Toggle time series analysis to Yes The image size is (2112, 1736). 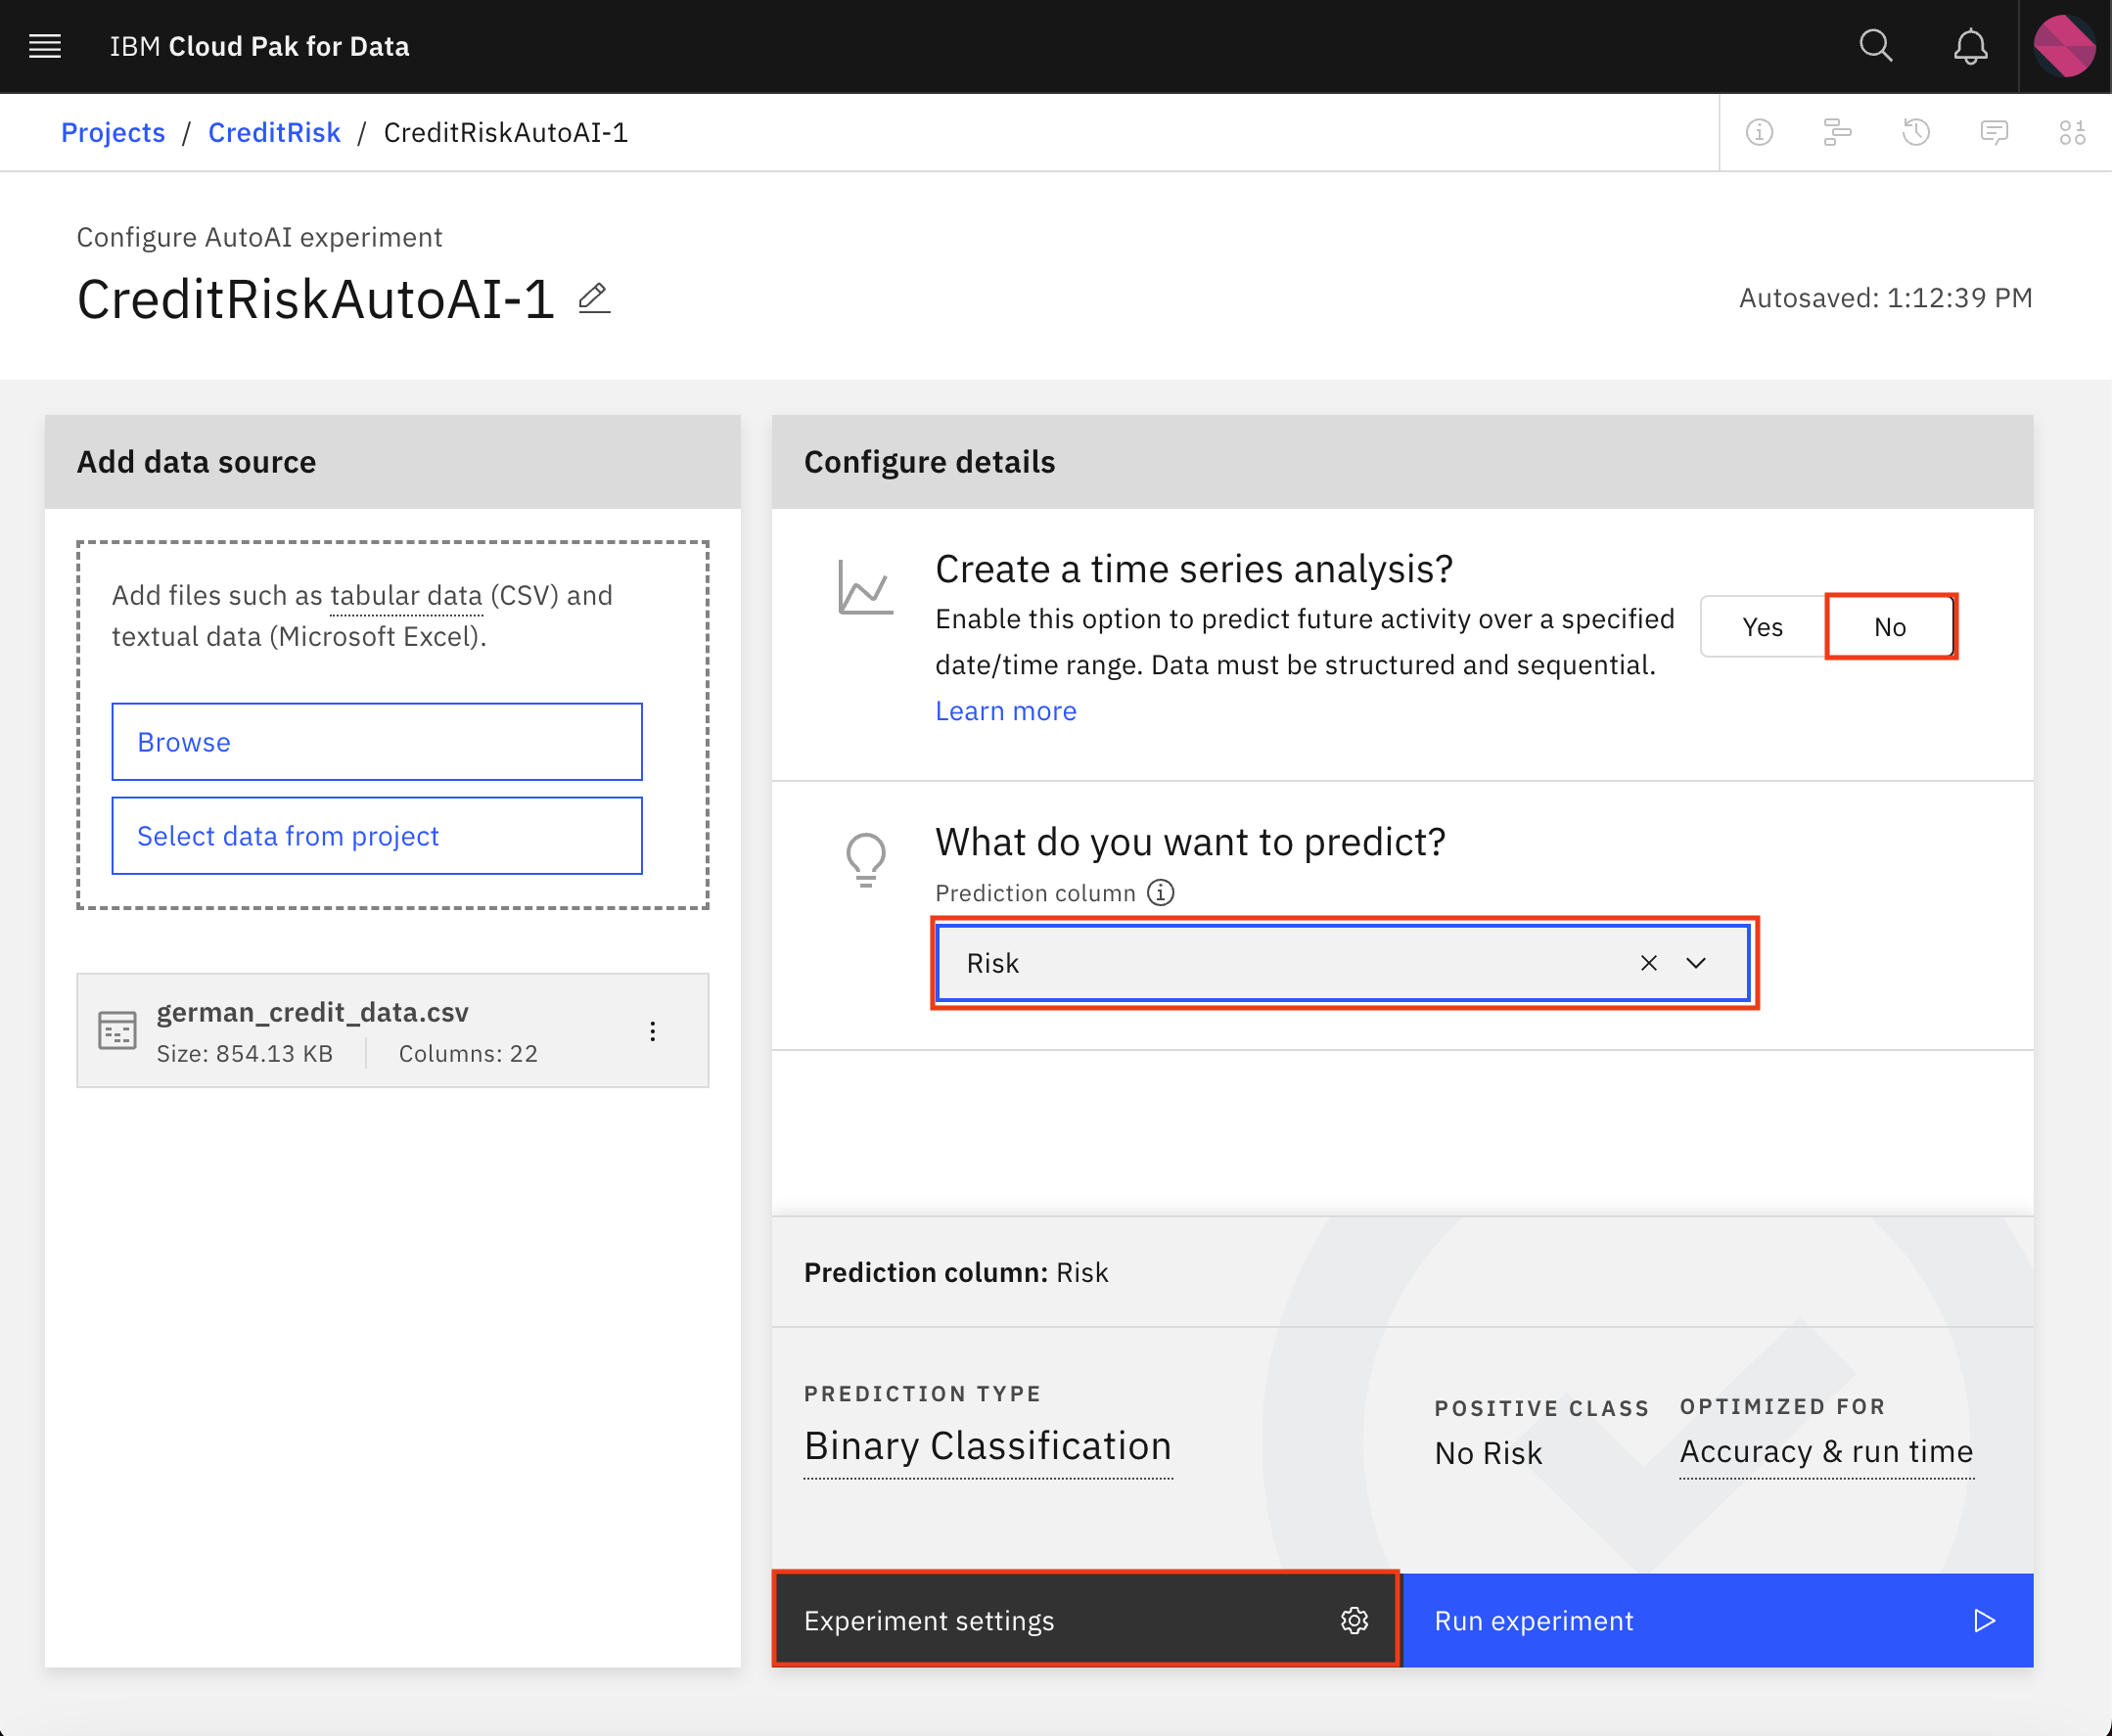[1762, 626]
